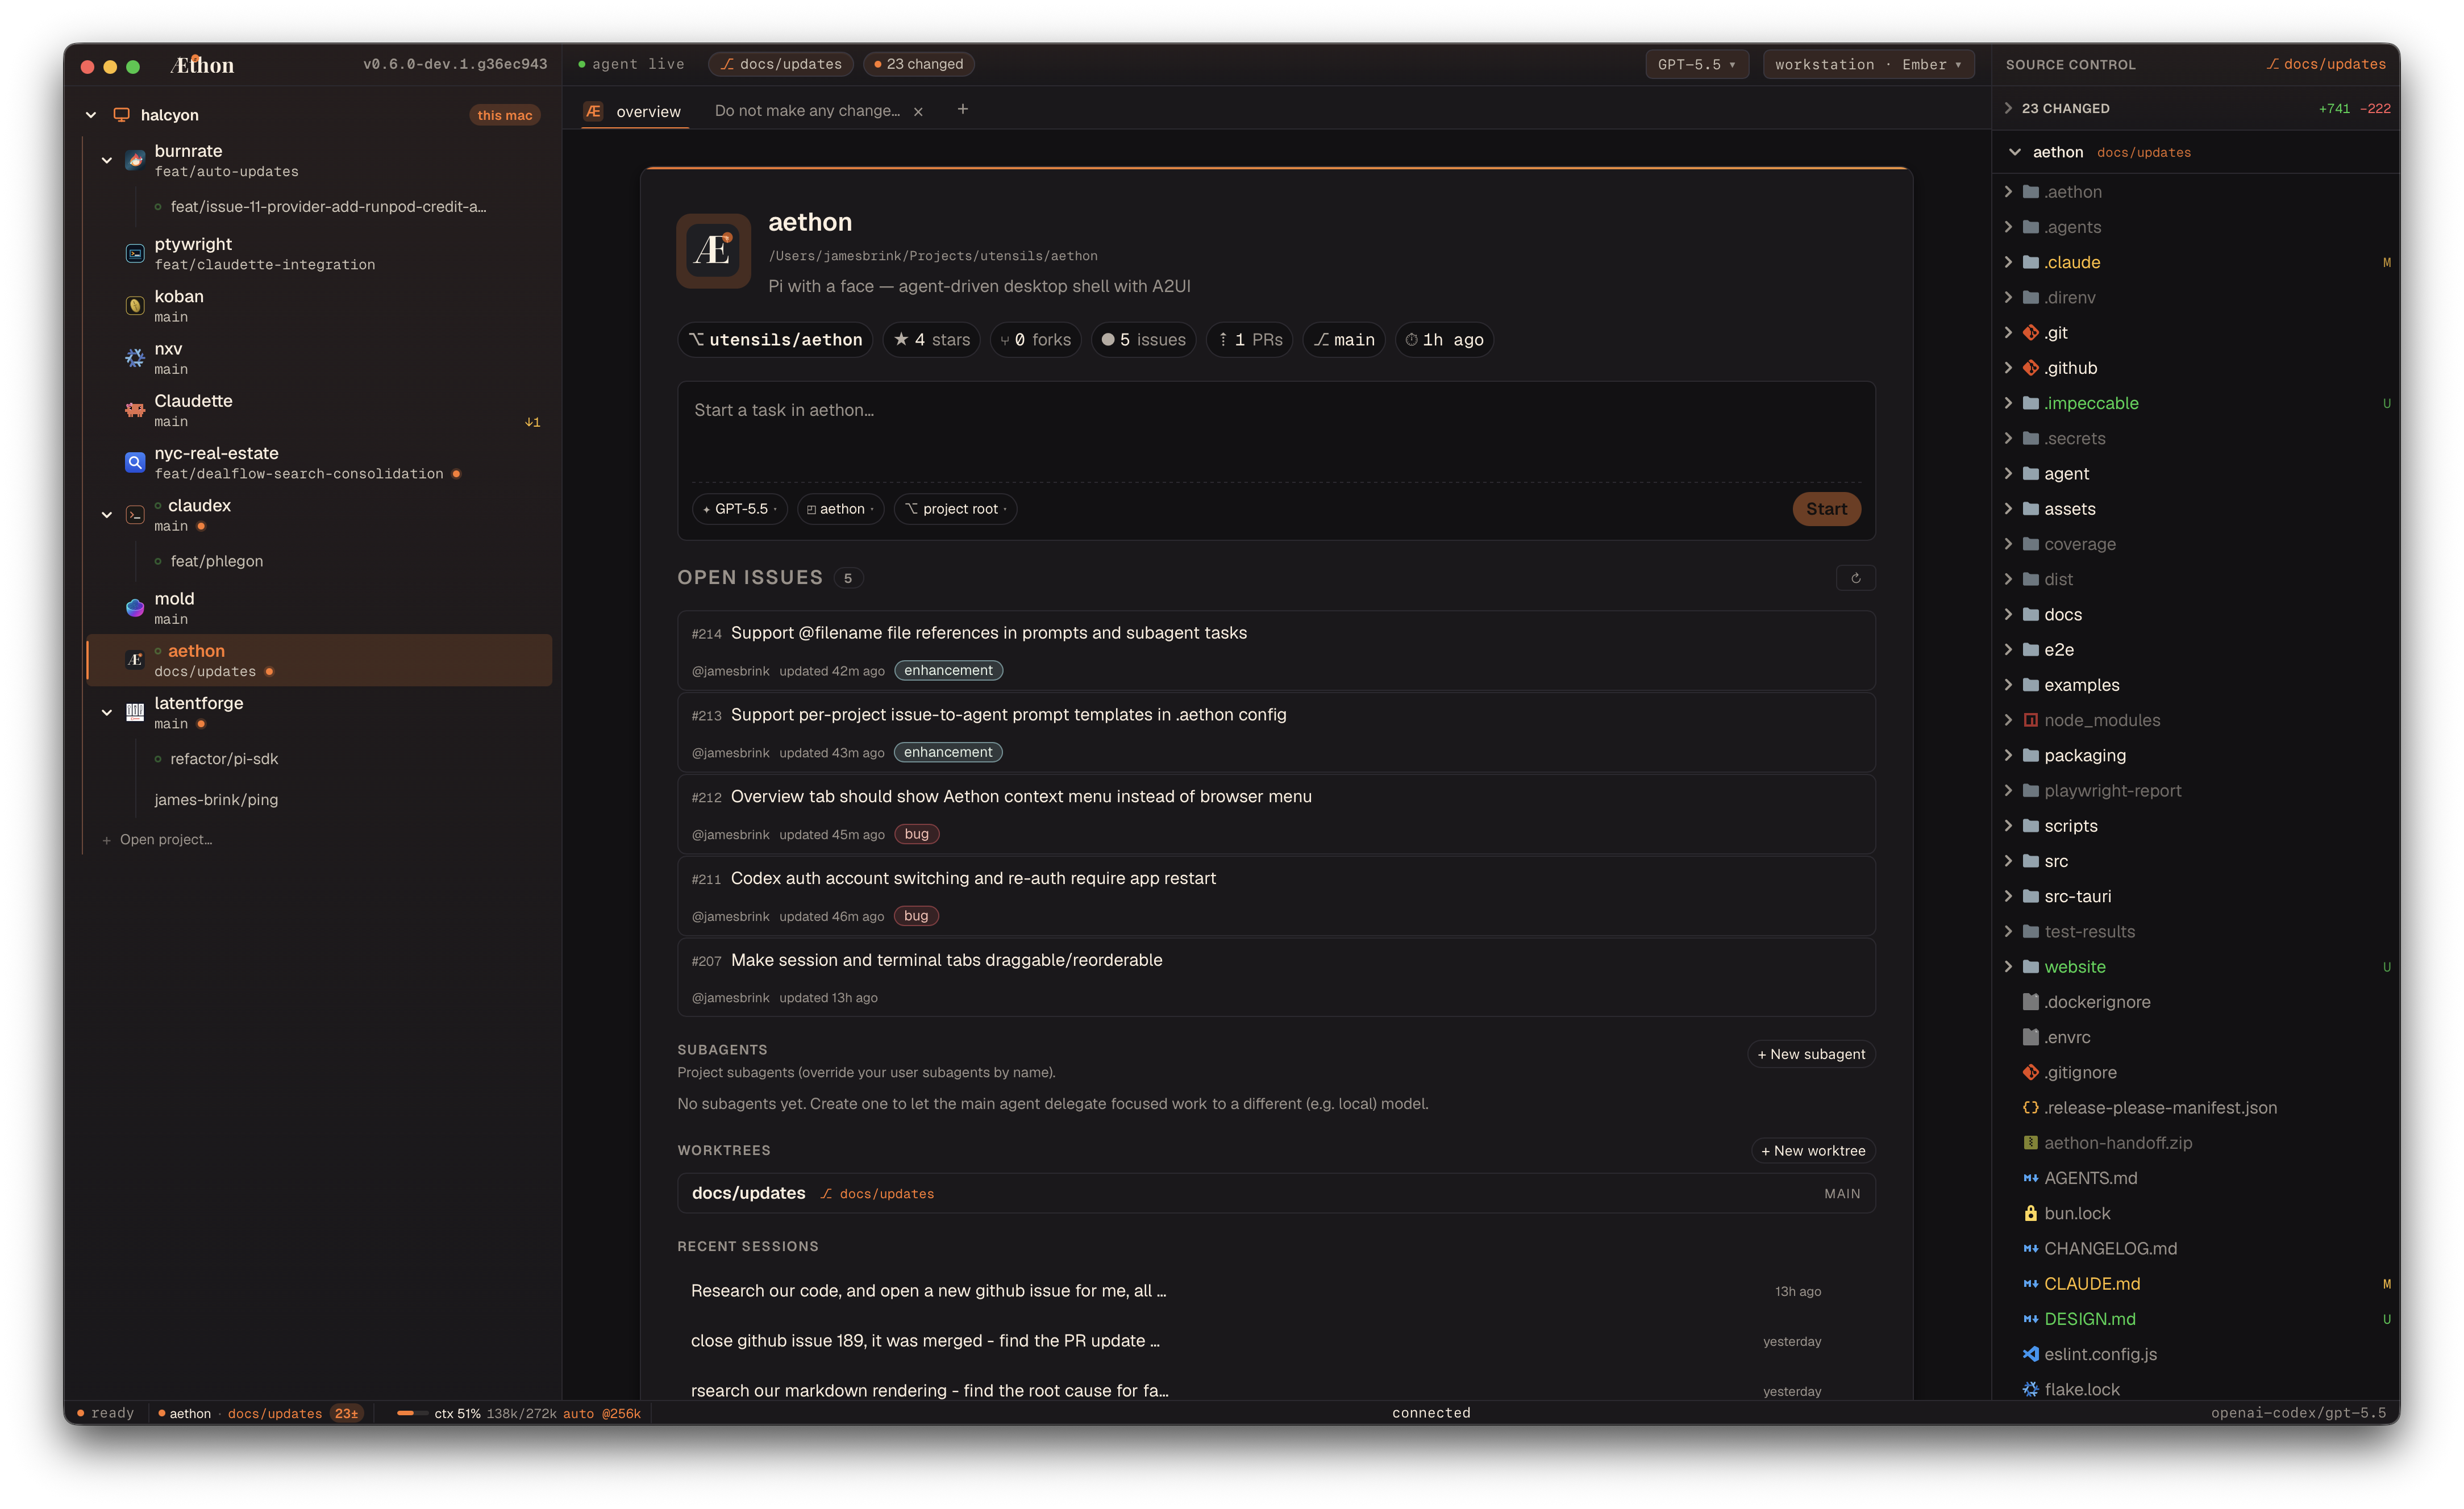Select james-brink/ping in sidebar
2464x1509 pixels.
pyautogui.click(x=216, y=800)
